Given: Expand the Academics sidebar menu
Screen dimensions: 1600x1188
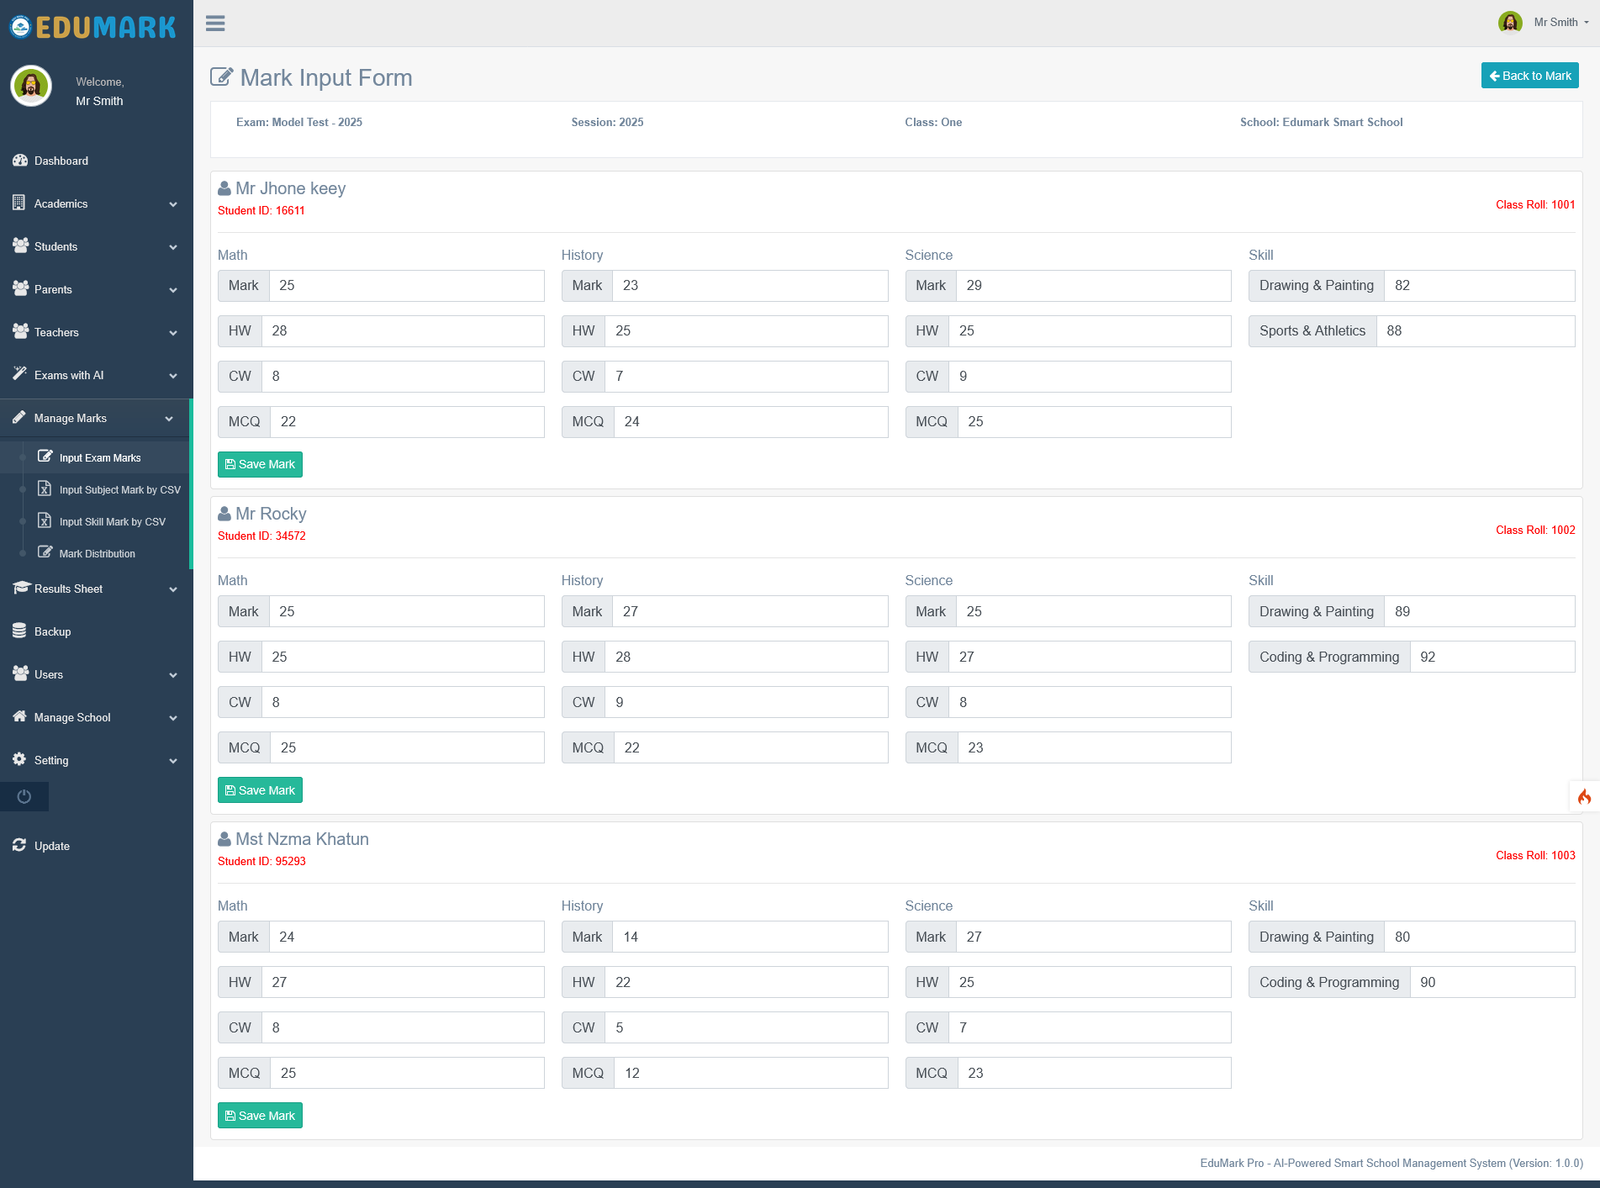Looking at the screenshot, I should click(95, 204).
